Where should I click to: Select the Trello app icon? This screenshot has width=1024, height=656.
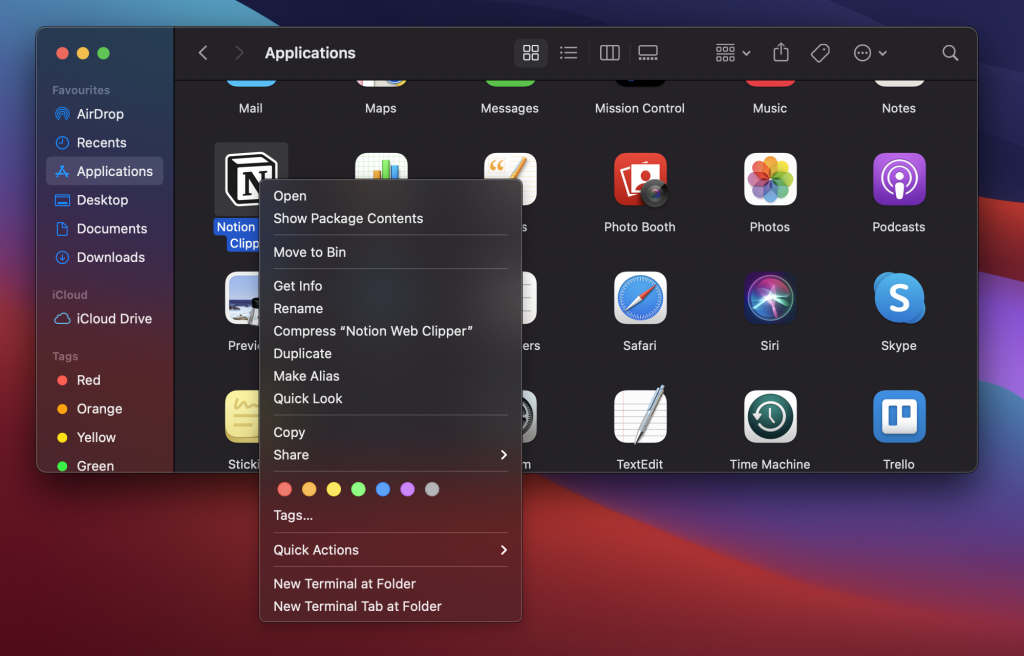tap(899, 416)
